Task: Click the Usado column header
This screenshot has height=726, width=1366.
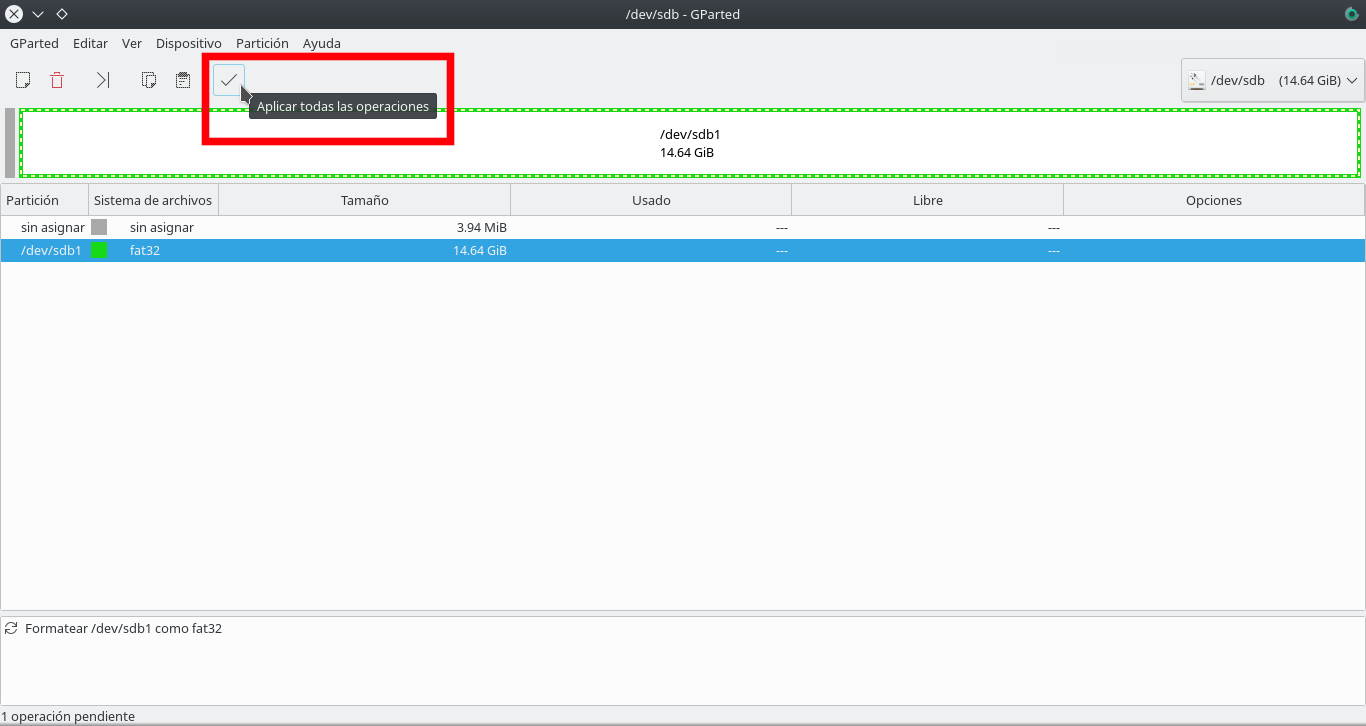Action: [651, 200]
